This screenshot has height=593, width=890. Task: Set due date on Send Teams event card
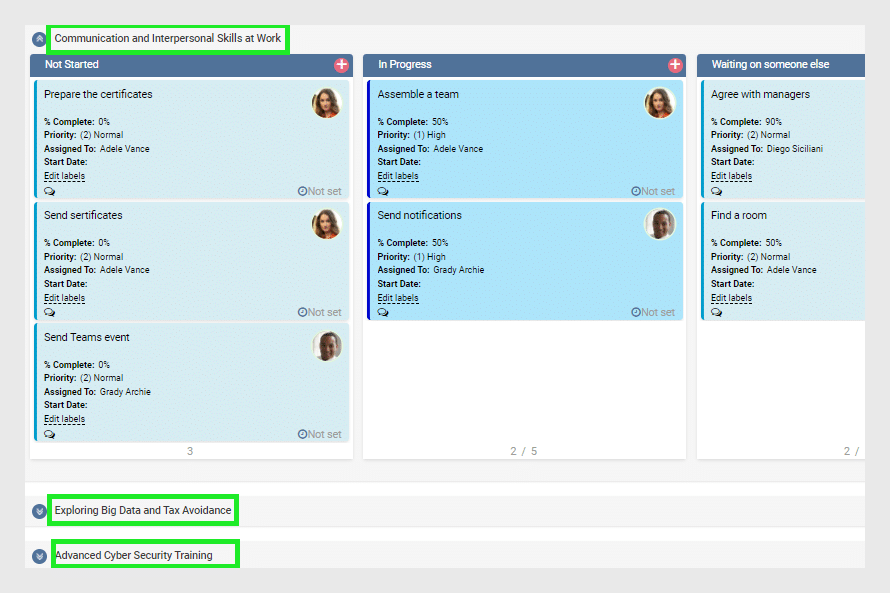pos(320,434)
